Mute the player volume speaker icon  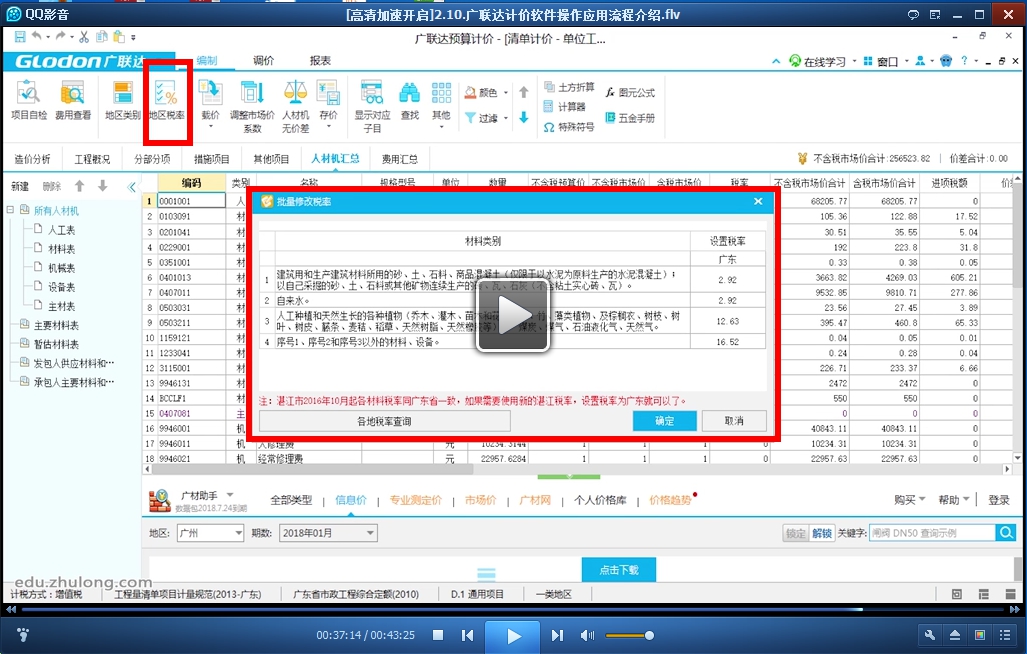pyautogui.click(x=588, y=636)
